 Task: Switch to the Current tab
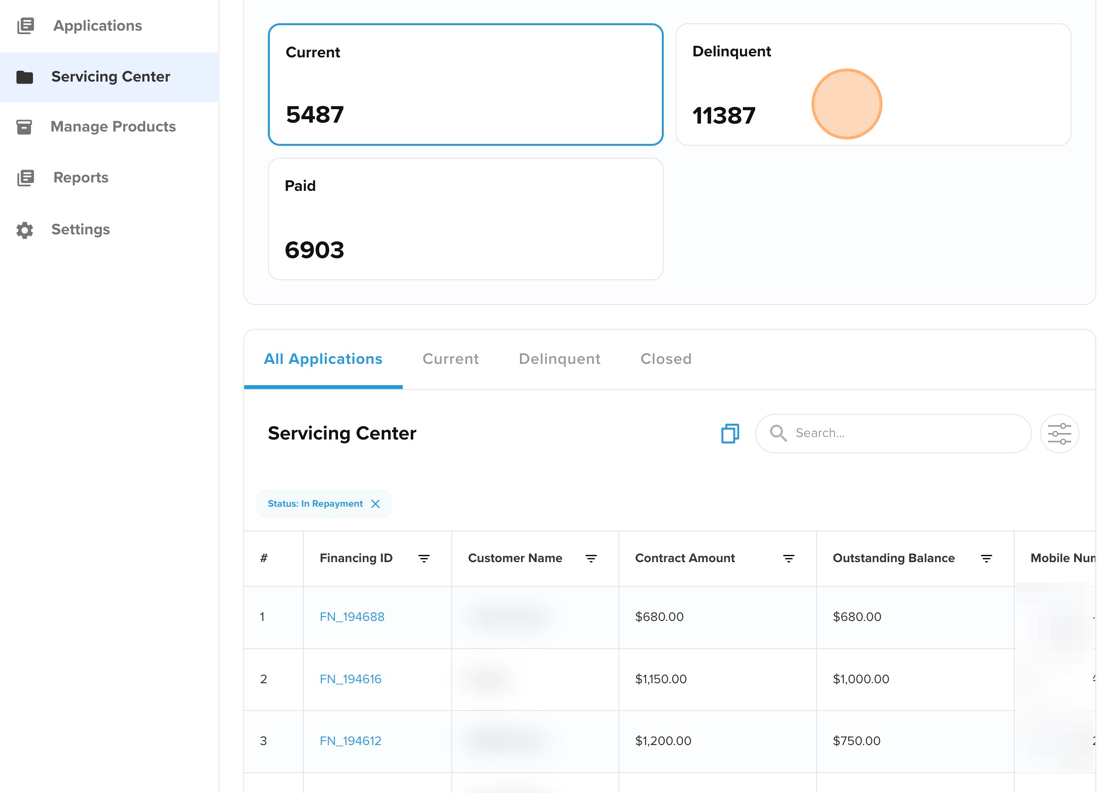click(x=451, y=359)
